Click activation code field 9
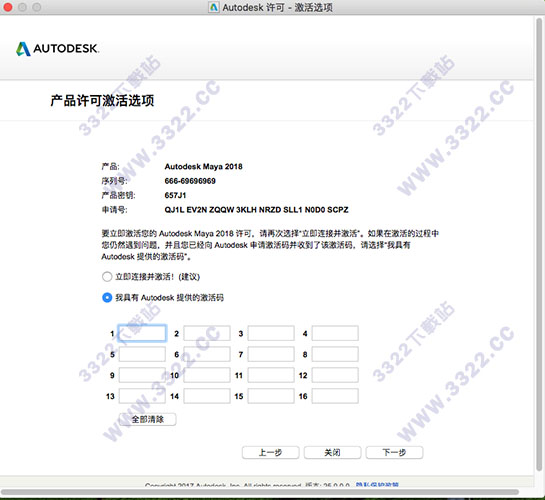 (142, 375)
